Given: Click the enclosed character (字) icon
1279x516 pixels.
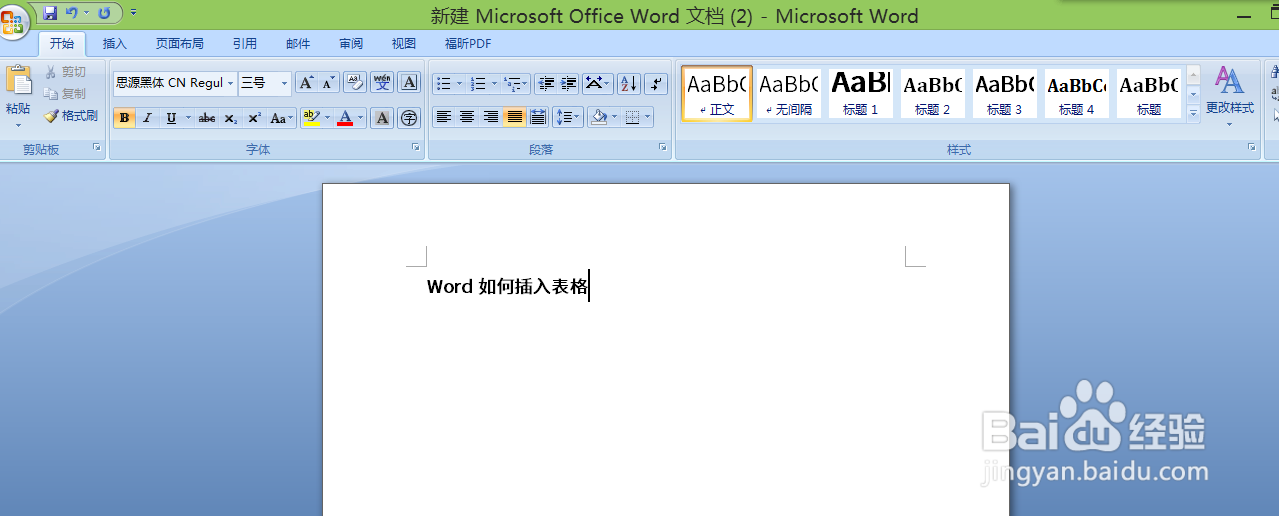Looking at the screenshot, I should pos(408,118).
